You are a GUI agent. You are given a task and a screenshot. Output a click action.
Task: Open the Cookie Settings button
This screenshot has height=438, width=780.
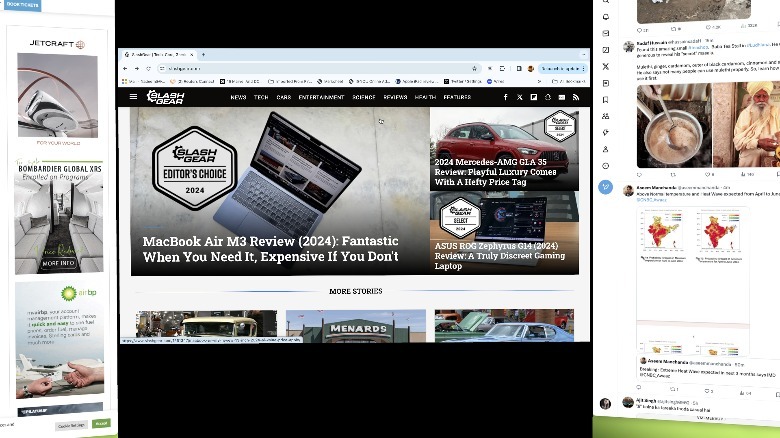72,426
